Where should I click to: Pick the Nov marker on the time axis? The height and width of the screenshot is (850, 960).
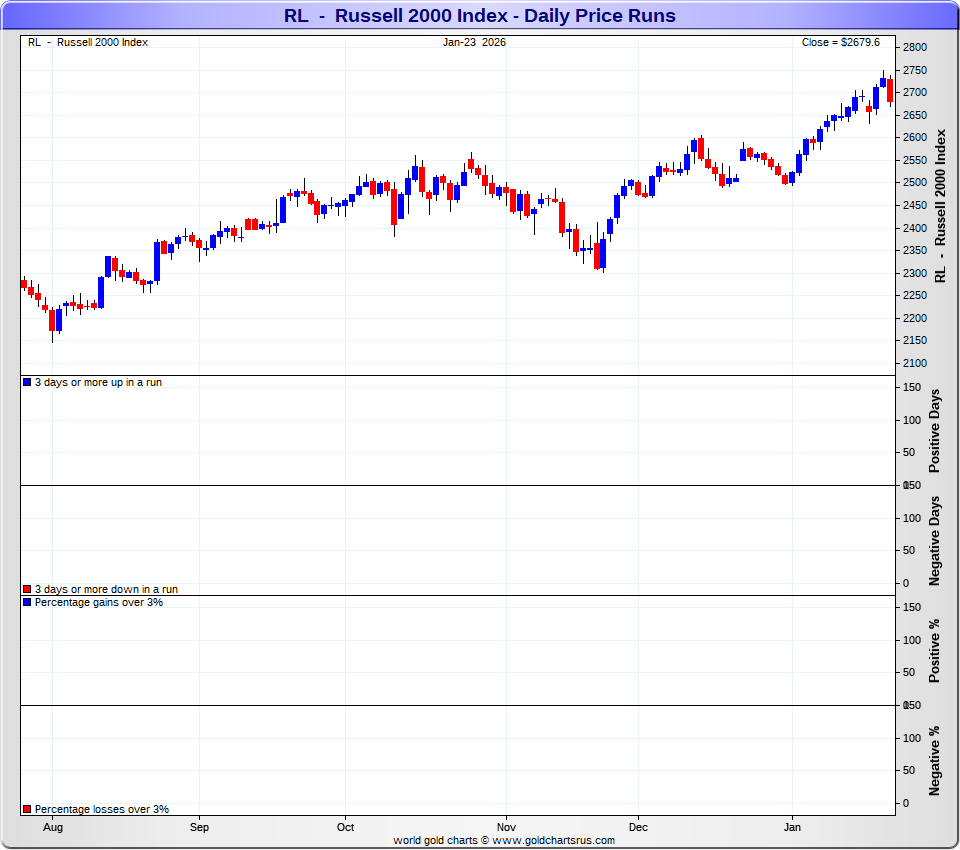click(x=506, y=827)
